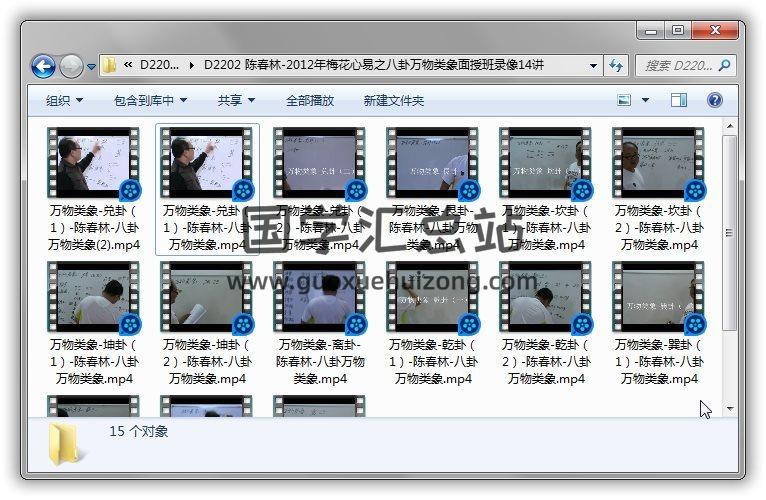This screenshot has height=500, width=766.
Task: Select video 万物类象-兑卦(1) 八卦万物类象(2).mp4 thumbnail
Action: click(x=93, y=163)
